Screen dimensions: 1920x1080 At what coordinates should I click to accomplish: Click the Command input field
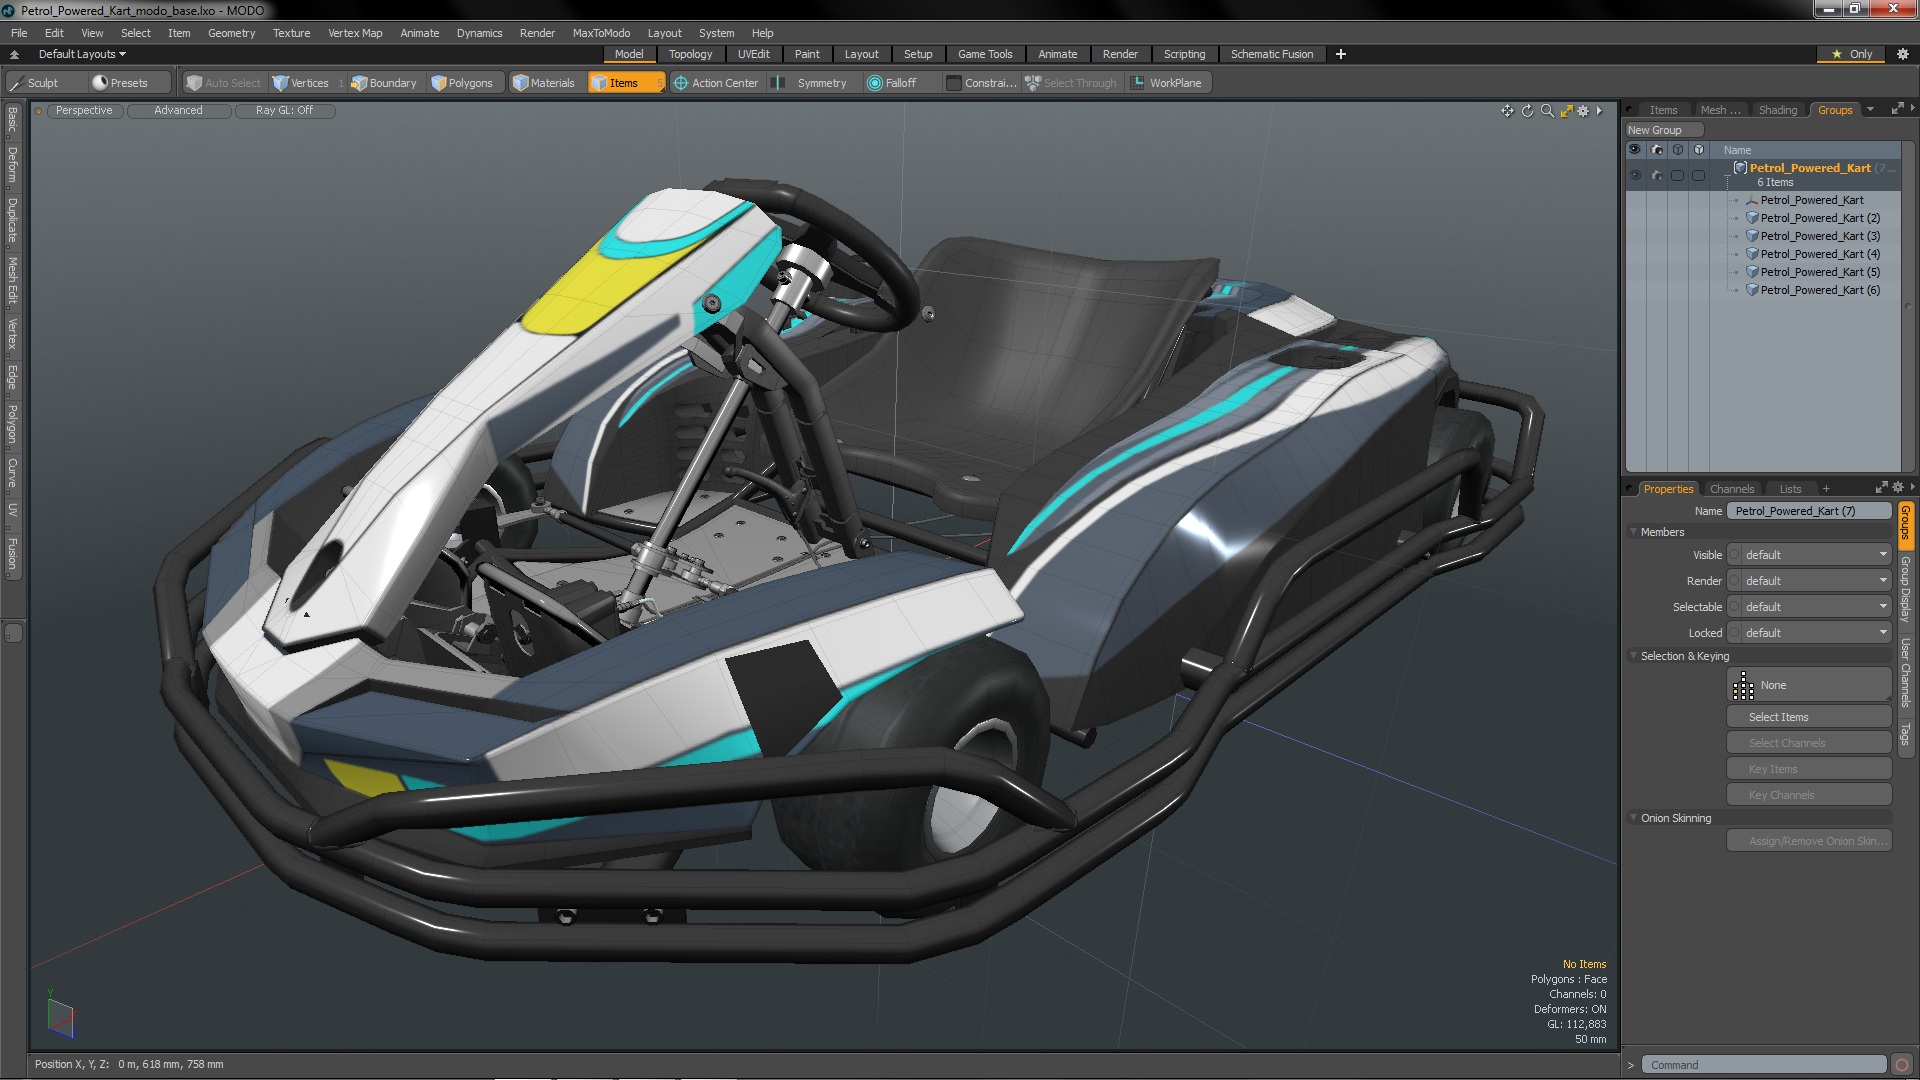(x=1764, y=1065)
